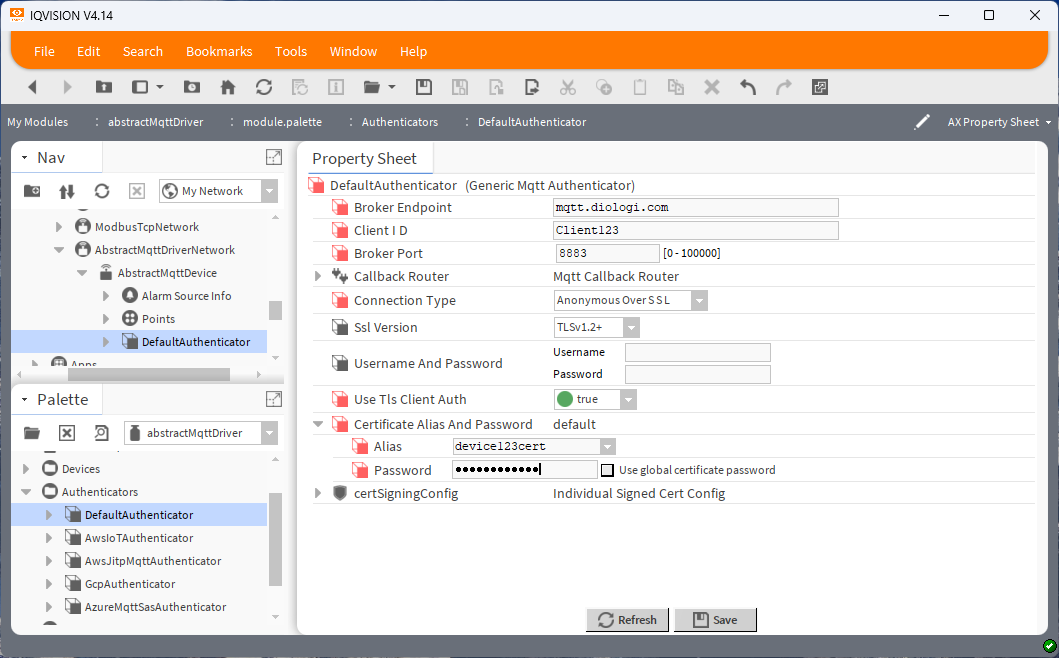Open the palette search (magnifier) icon
Image resolution: width=1059 pixels, height=658 pixels.
tap(100, 432)
